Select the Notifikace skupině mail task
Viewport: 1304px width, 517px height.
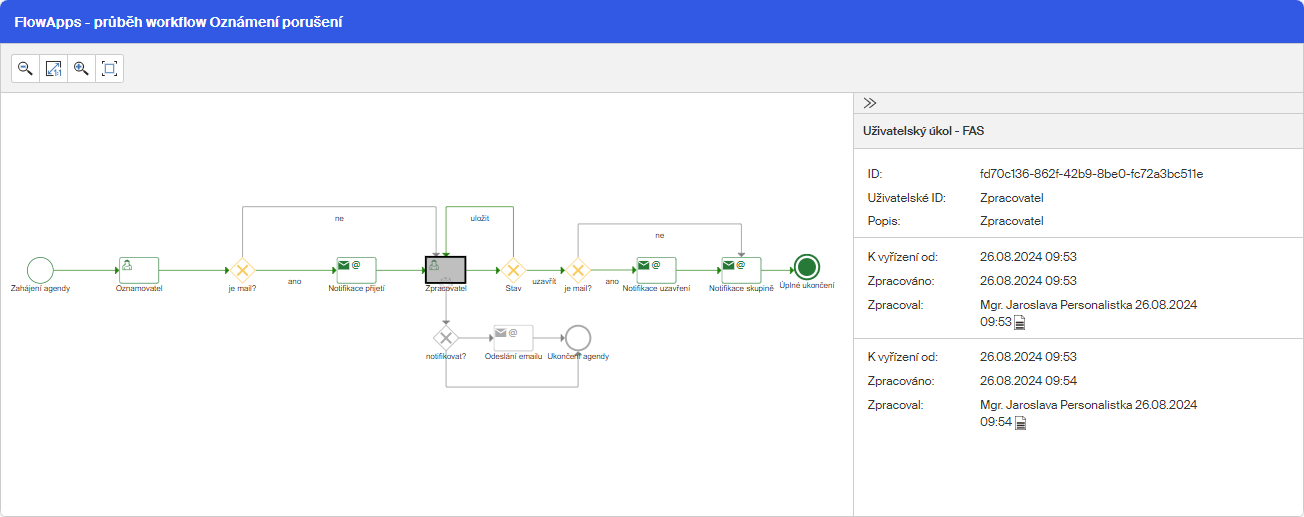741,270
